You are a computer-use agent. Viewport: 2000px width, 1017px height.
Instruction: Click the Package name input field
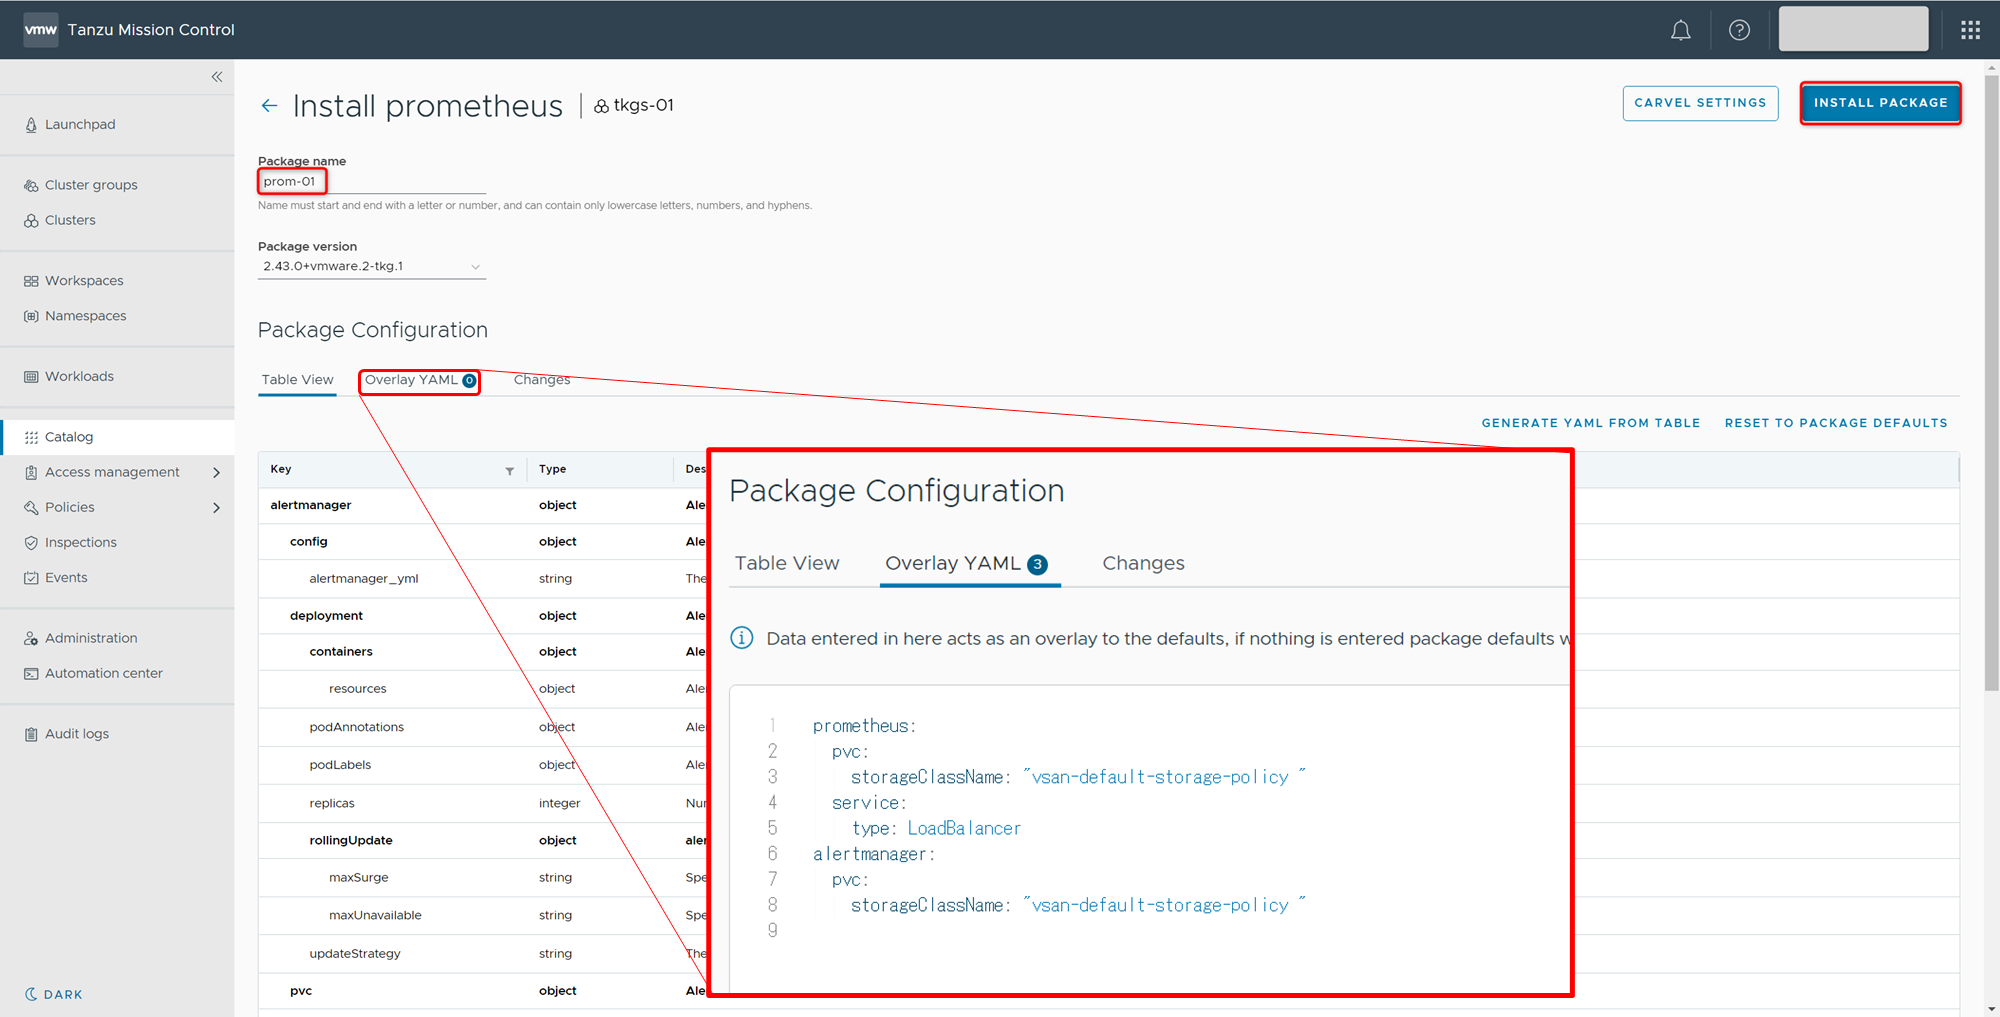coord(371,182)
